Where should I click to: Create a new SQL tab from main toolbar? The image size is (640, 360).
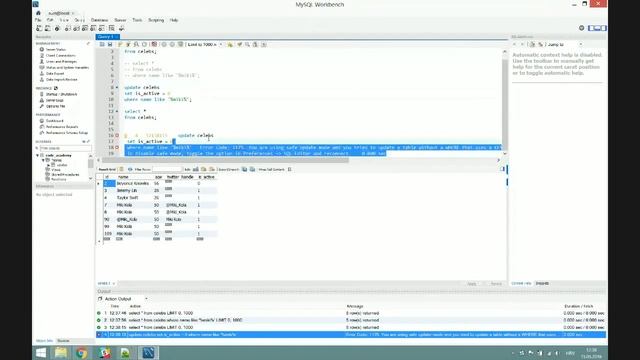point(39,28)
